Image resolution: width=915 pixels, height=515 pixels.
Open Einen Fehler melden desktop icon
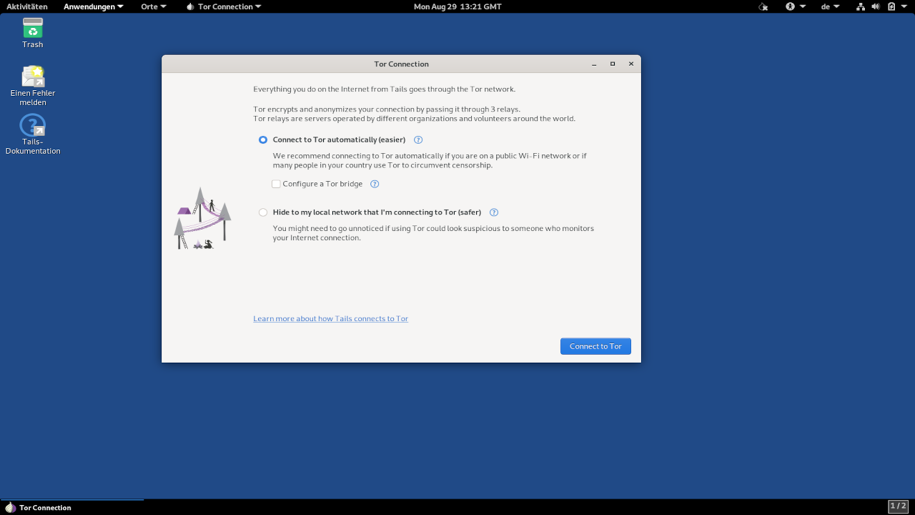[33, 85]
